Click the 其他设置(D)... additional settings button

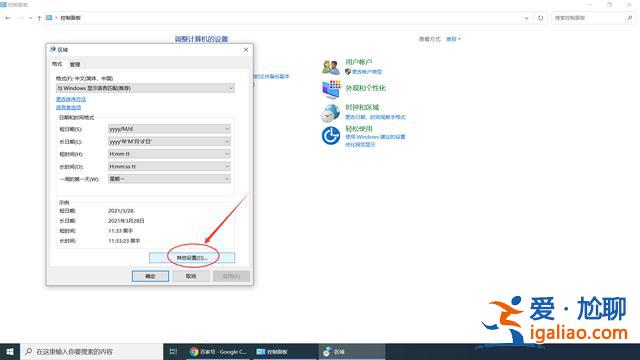coord(192,258)
